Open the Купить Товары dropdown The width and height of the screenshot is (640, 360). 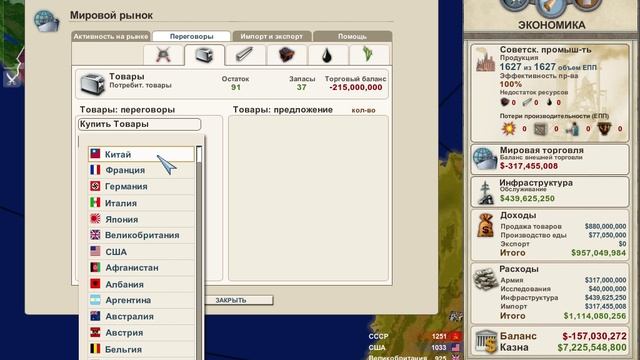click(139, 124)
